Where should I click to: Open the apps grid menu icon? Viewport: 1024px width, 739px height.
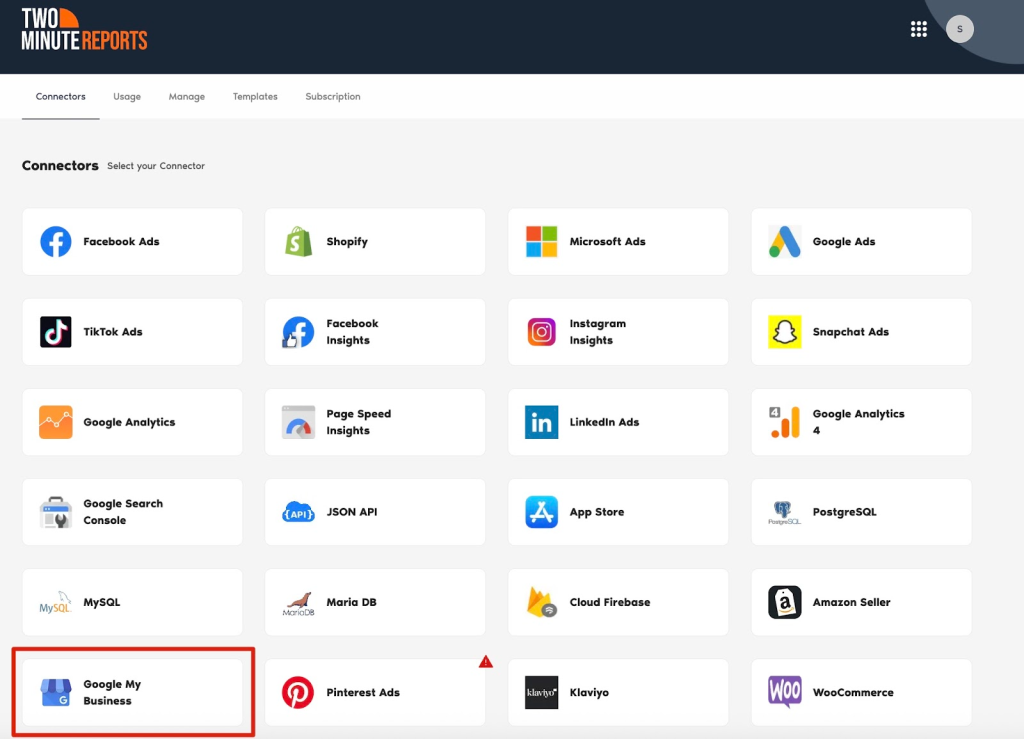pos(919,29)
